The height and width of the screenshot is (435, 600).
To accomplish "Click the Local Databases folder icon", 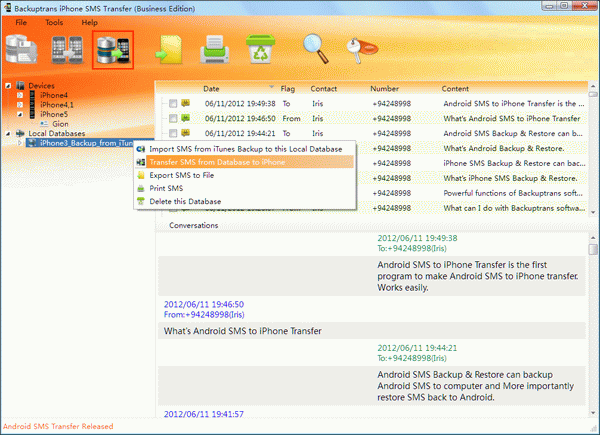I will click(x=20, y=133).
